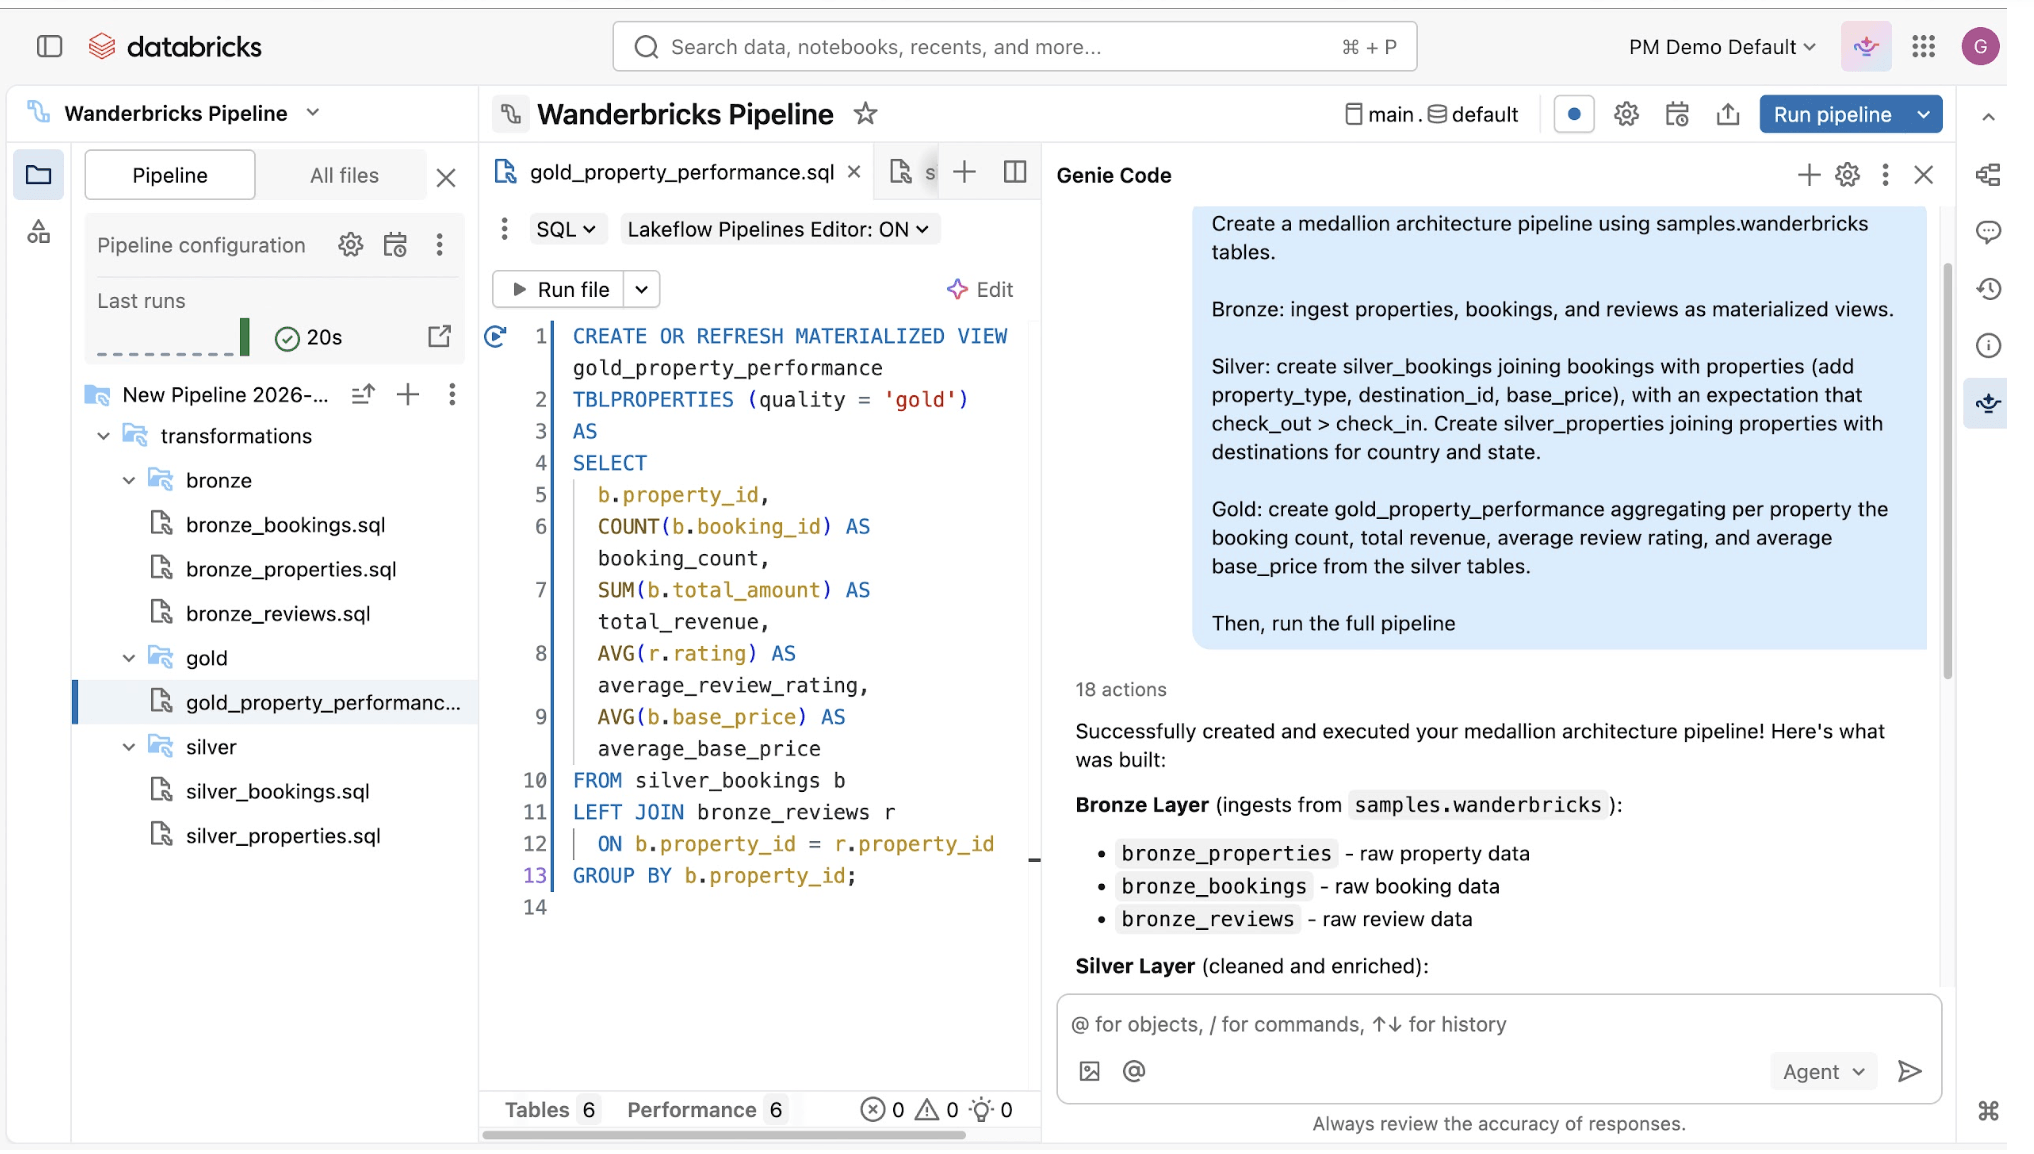Click the main.default catalog link
Viewport: 2034px width, 1154px height.
click(x=1431, y=114)
